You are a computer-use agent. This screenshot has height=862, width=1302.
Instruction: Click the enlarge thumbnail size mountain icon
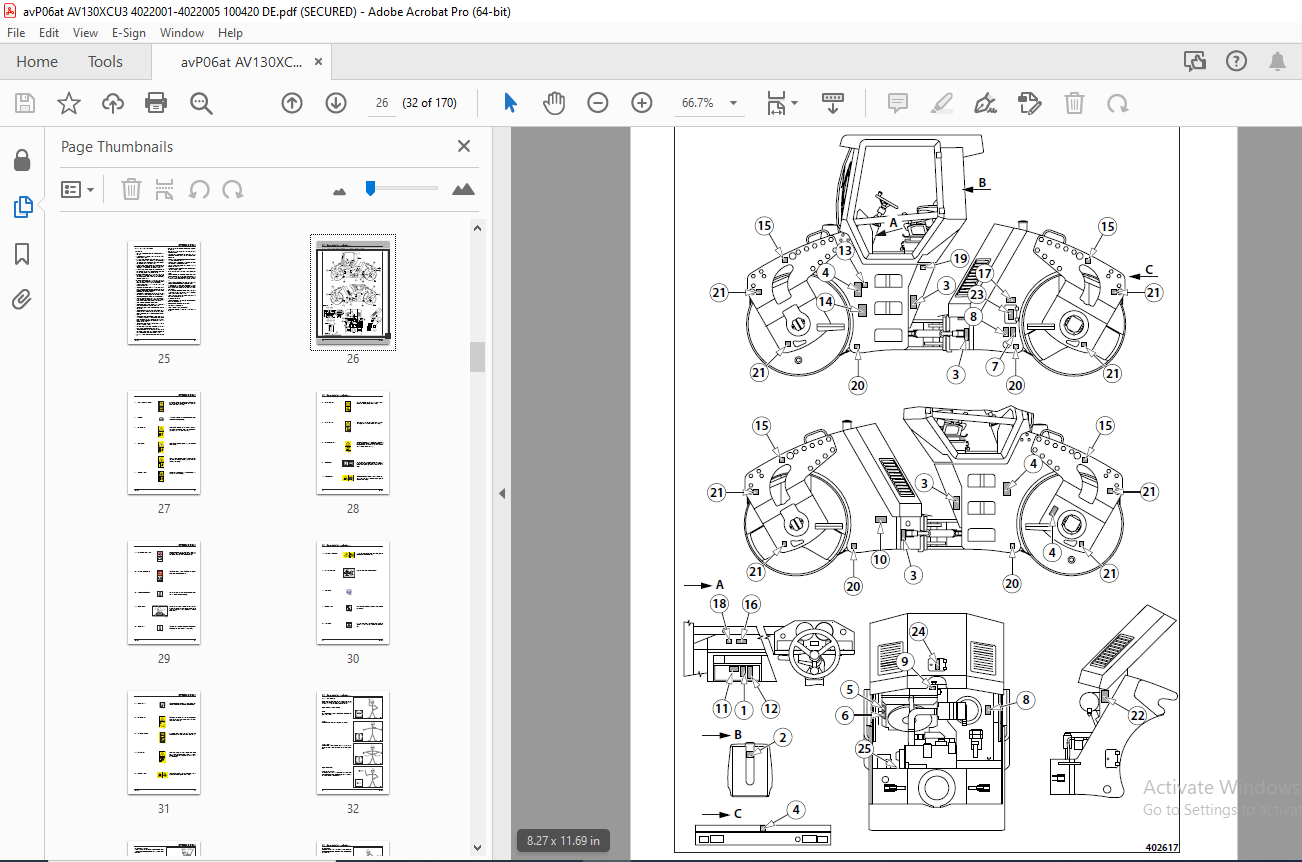(x=463, y=189)
